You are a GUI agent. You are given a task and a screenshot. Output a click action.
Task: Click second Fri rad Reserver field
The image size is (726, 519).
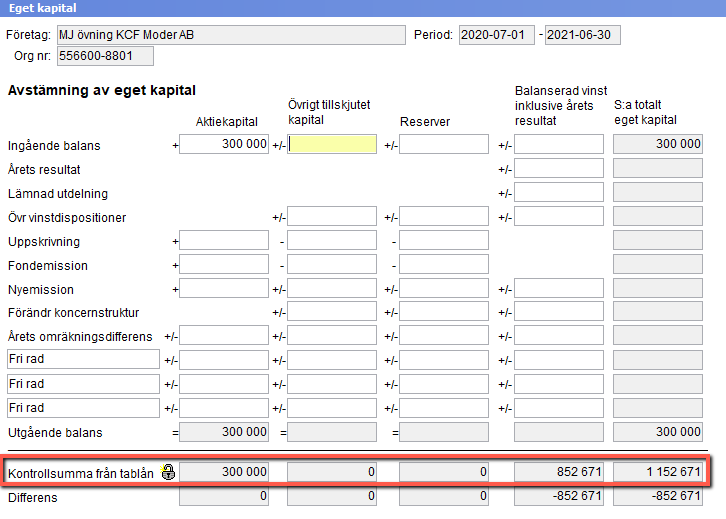(444, 384)
